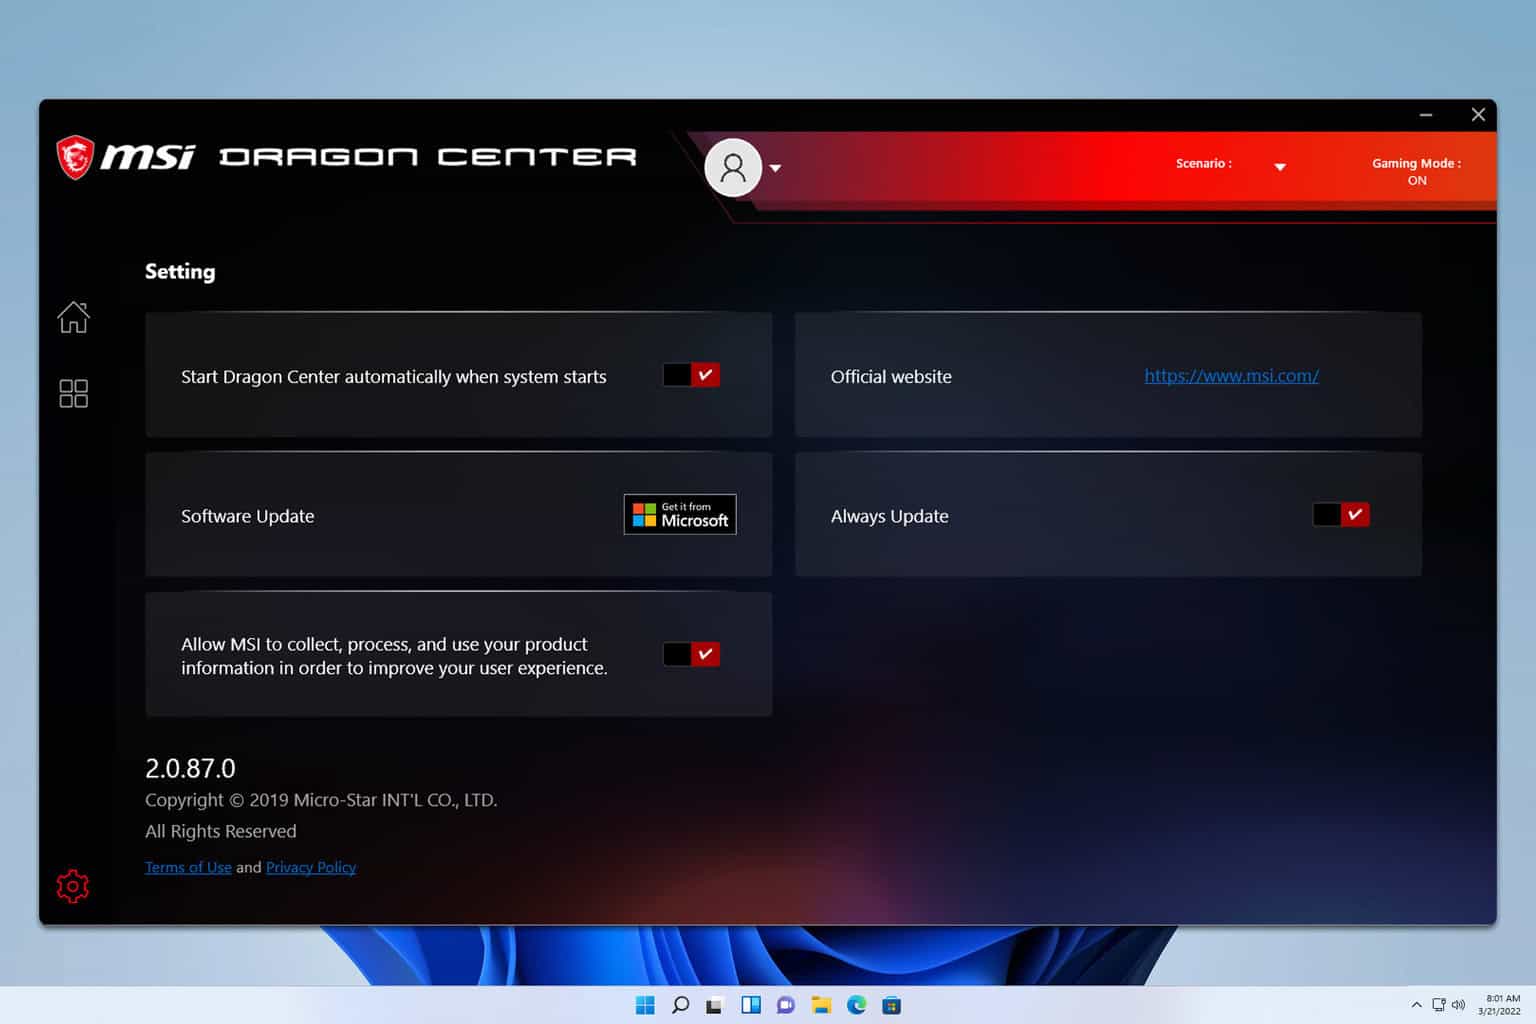Click the user profile avatar icon
Image resolution: width=1536 pixels, height=1024 pixels.
(x=733, y=168)
